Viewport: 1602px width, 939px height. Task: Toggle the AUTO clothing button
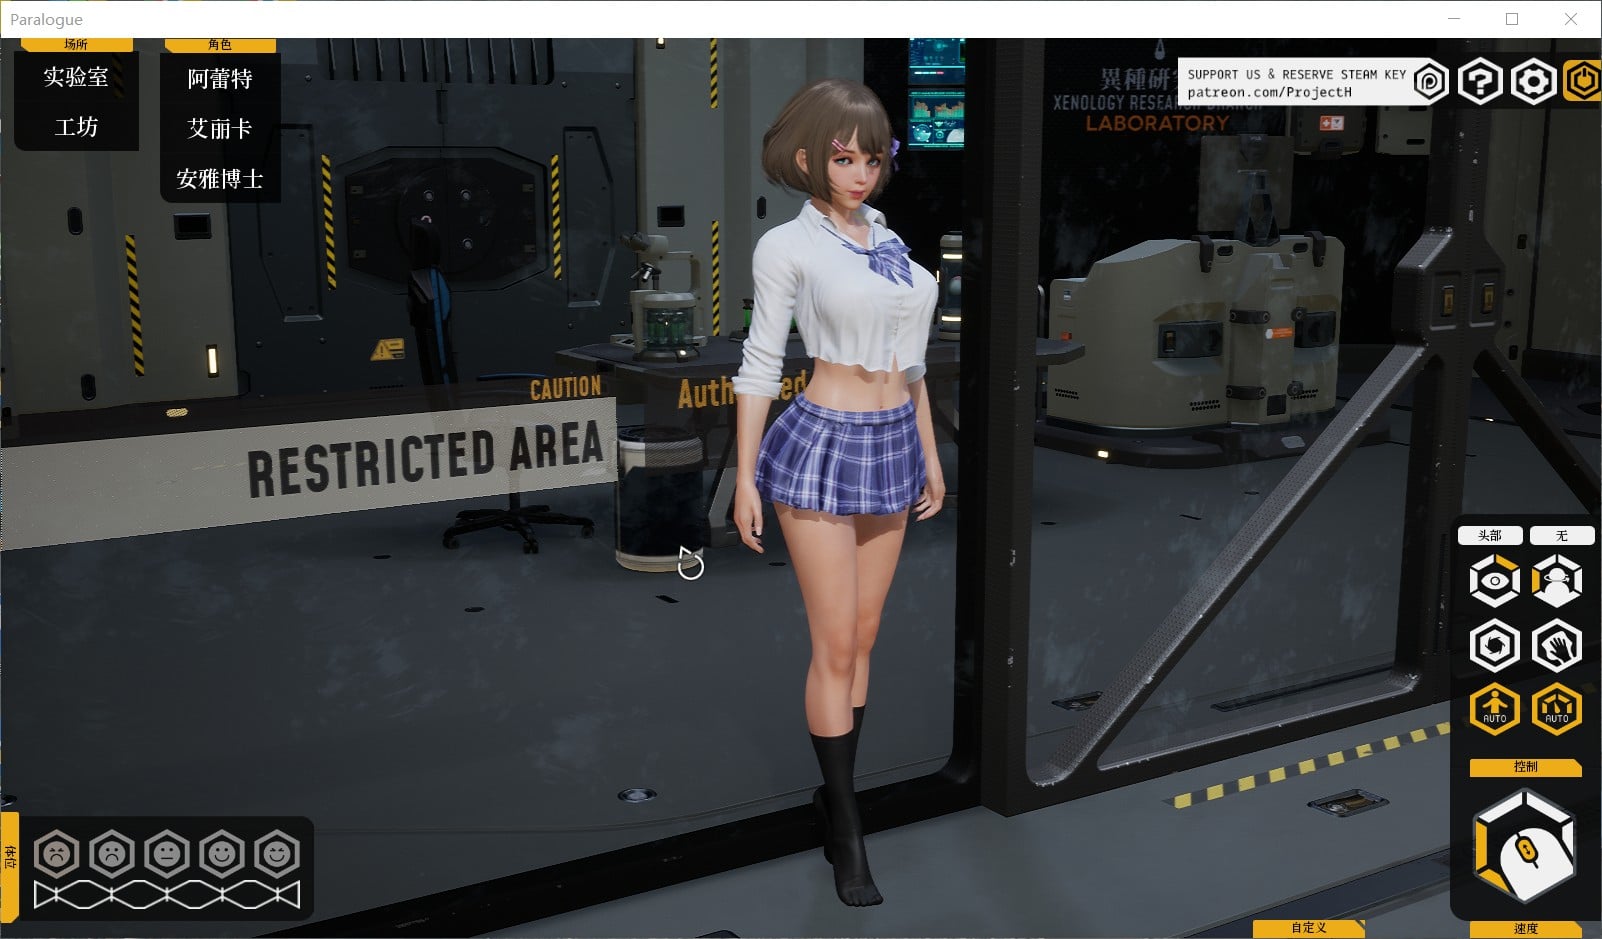(x=1557, y=709)
